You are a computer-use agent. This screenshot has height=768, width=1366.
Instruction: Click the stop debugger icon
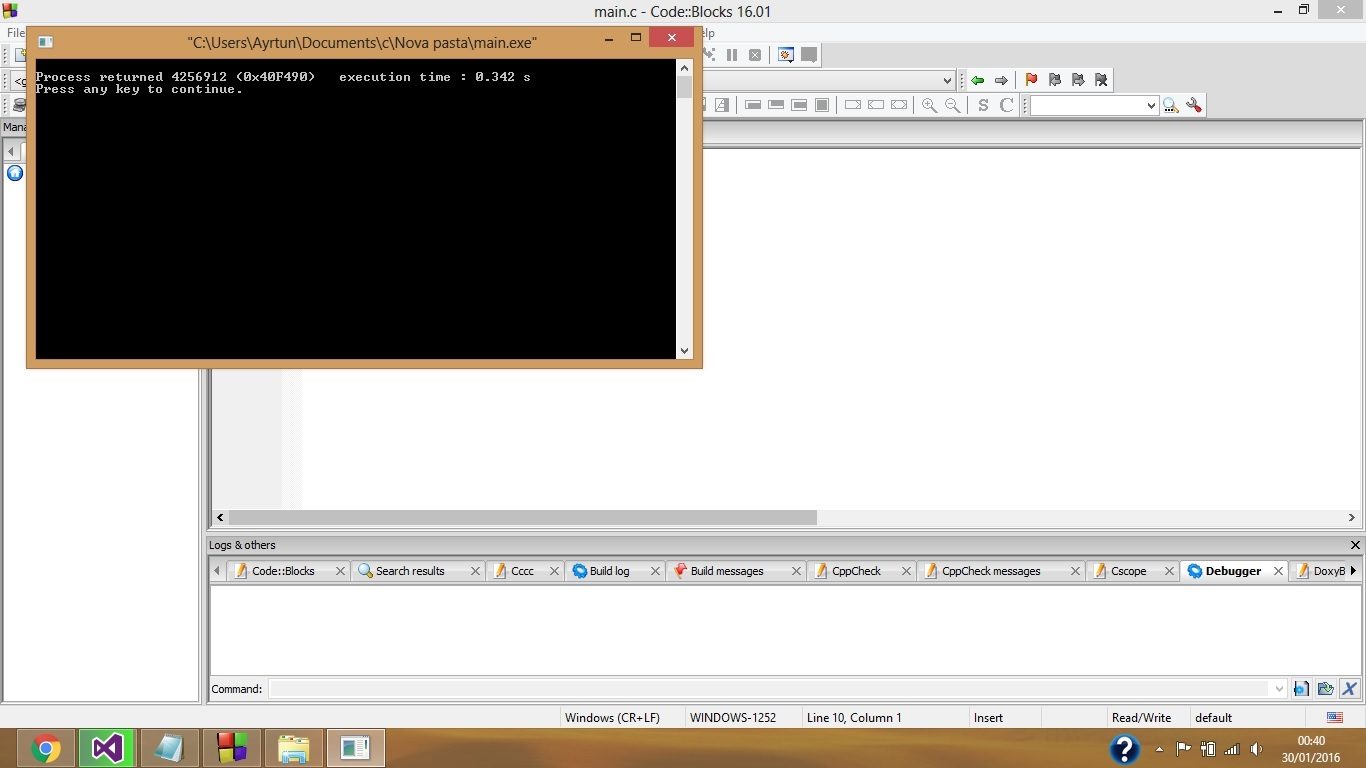coord(755,55)
